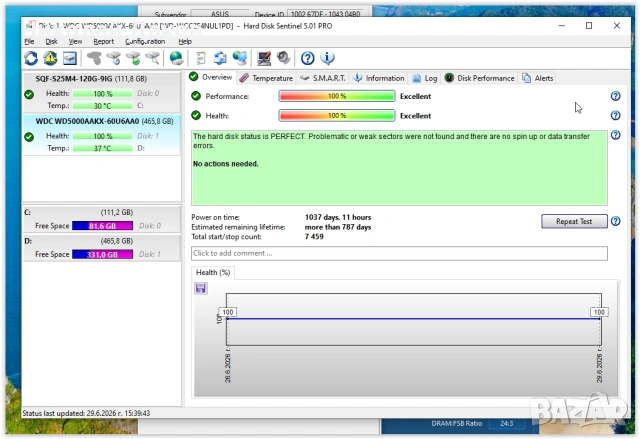Click the comment input field
The width and height of the screenshot is (640, 439).
399,253
